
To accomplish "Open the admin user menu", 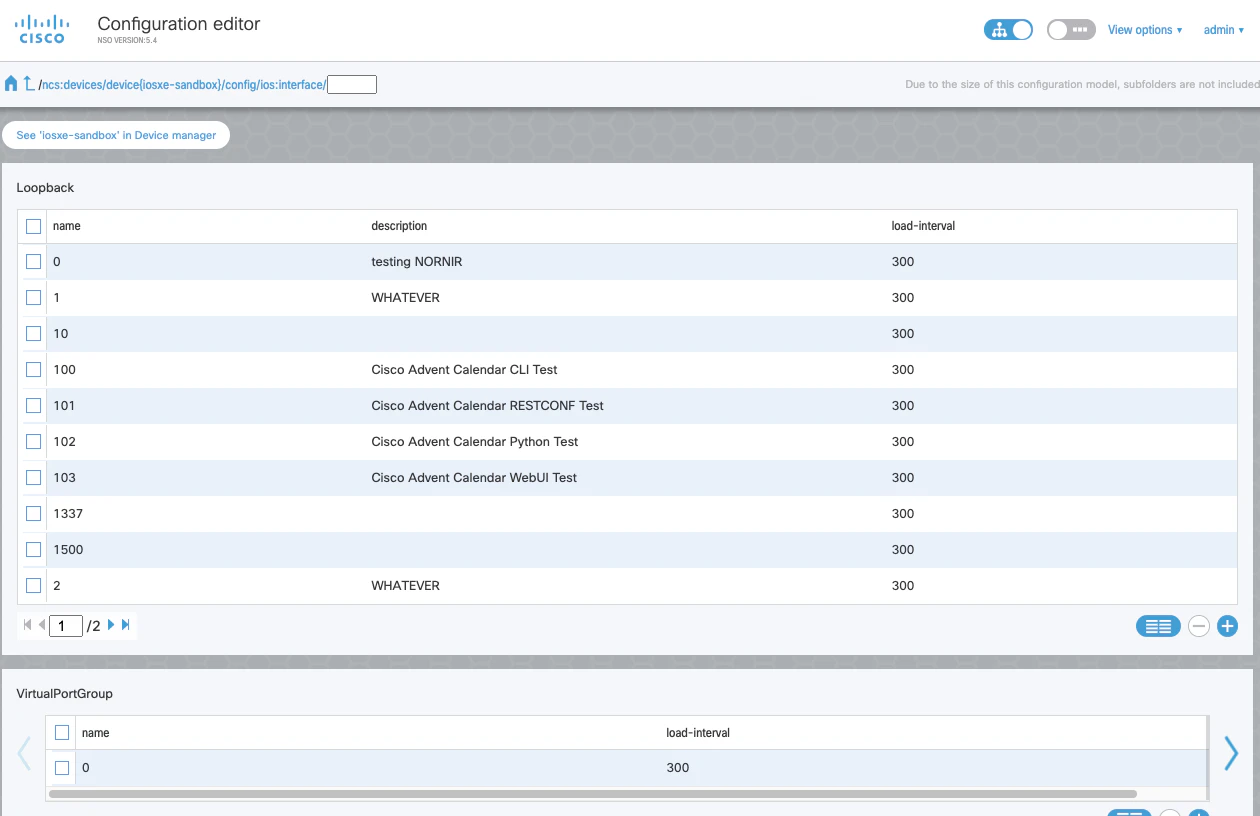I will point(1224,30).
